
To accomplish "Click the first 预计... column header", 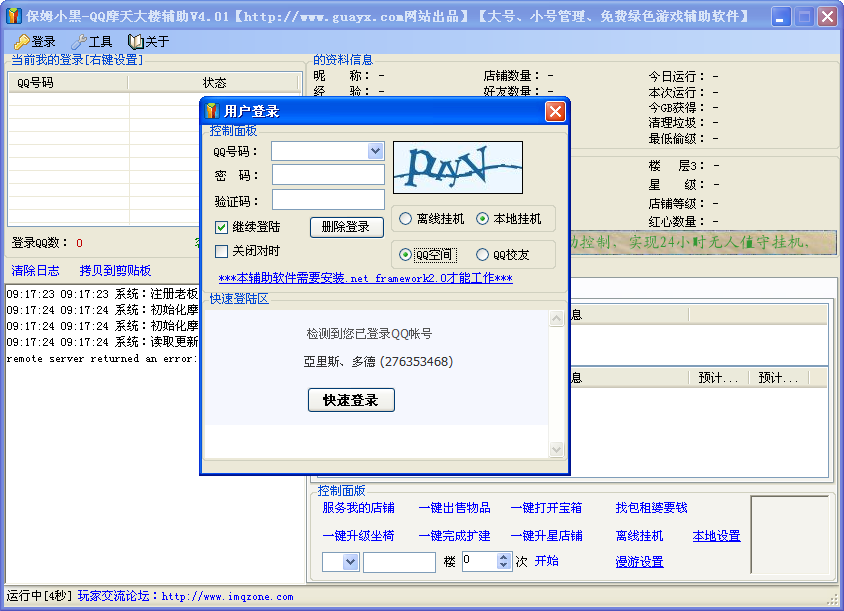I will tap(719, 378).
